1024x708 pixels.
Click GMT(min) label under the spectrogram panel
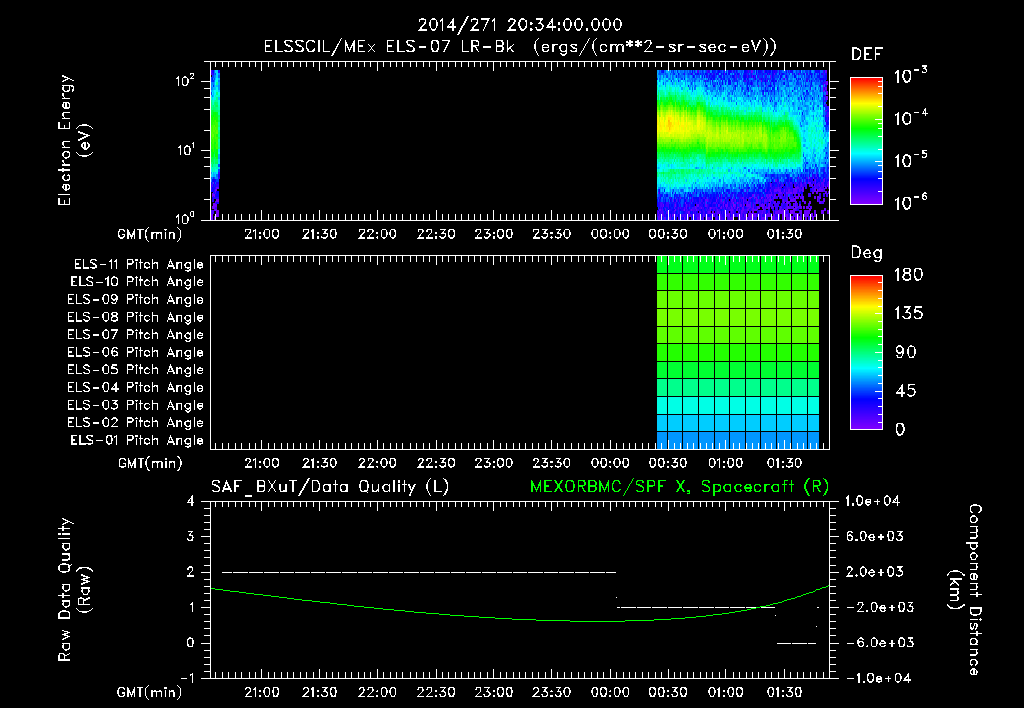(x=150, y=234)
